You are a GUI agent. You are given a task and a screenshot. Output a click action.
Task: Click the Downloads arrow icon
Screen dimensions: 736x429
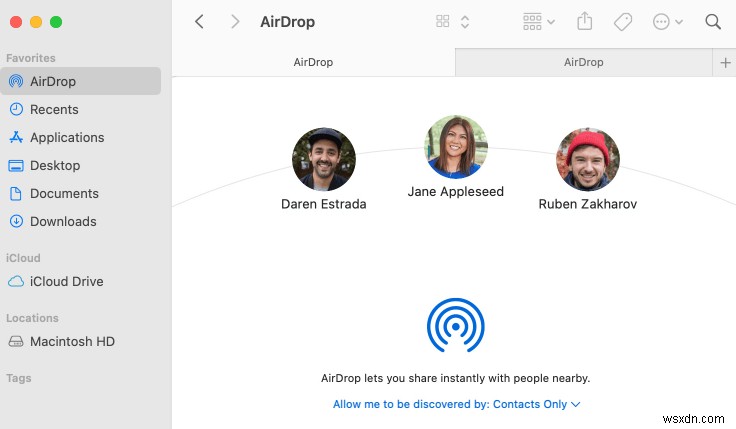pos(16,221)
